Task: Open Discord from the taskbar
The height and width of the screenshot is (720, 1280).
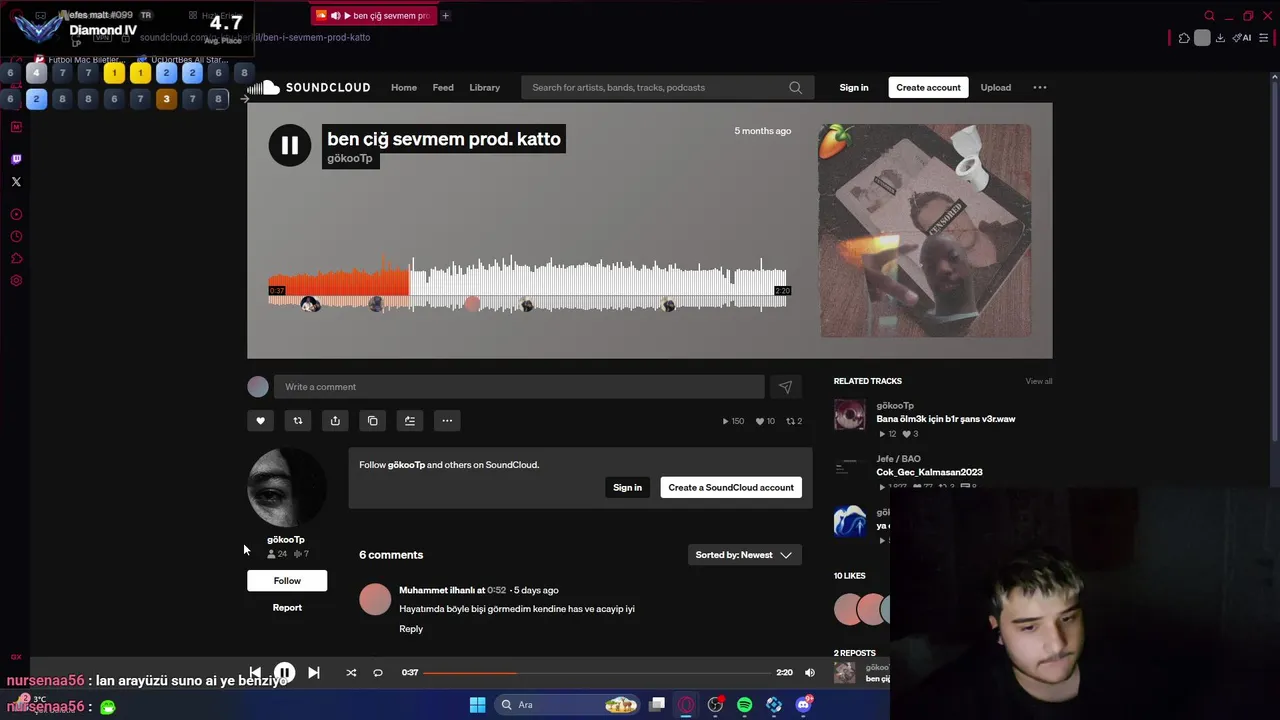Action: 803,705
